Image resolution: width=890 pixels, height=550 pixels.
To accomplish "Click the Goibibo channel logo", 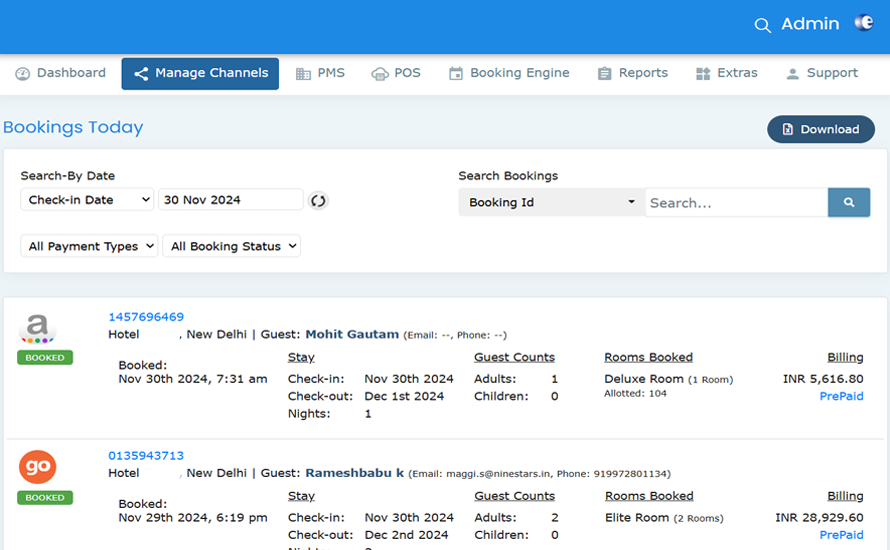I will [38, 466].
